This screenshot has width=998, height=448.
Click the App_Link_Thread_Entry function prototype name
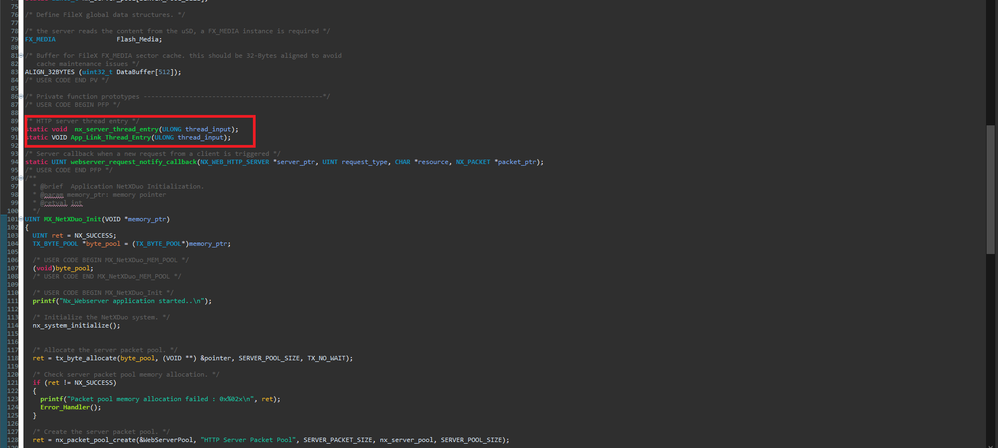point(111,137)
